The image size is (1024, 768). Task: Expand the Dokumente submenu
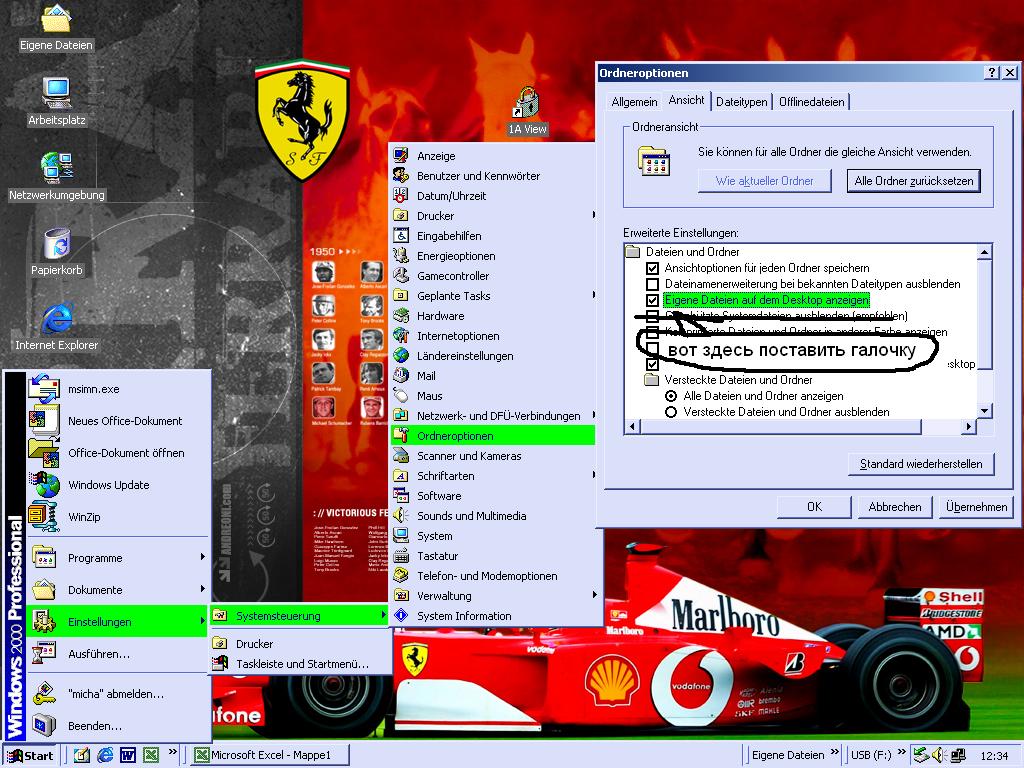[x=119, y=590]
